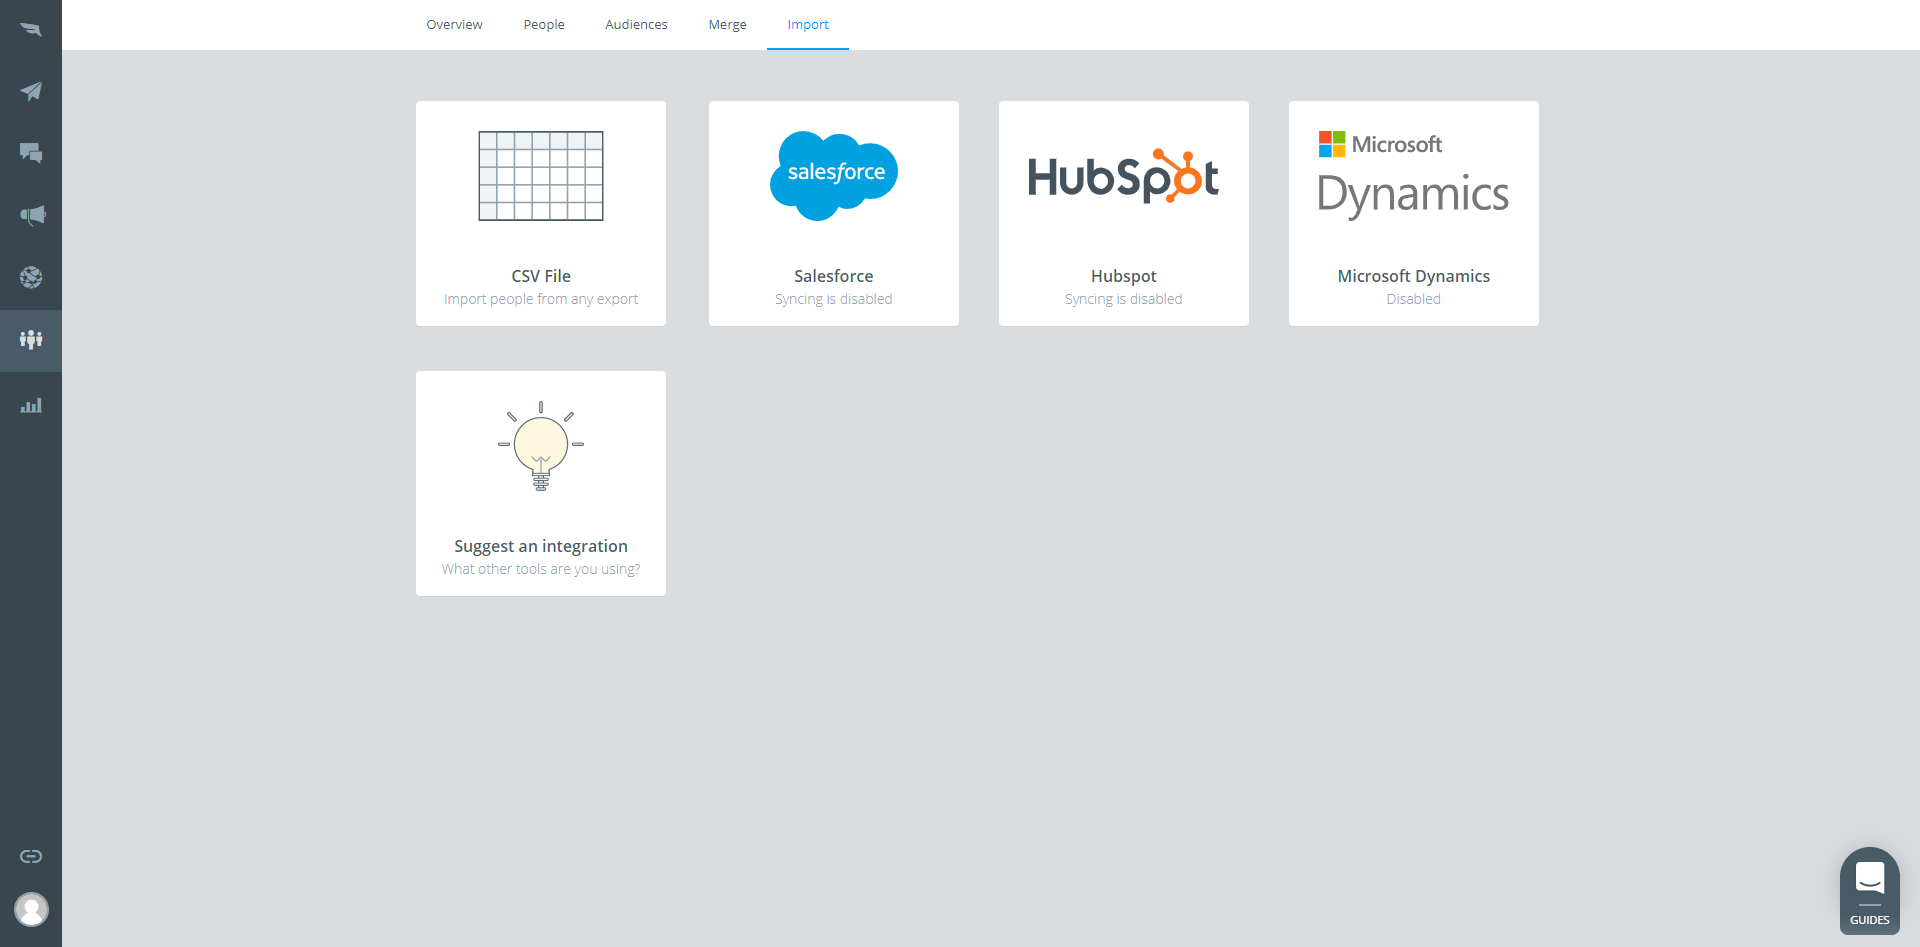Click Suggest an integration title
Image resolution: width=1920 pixels, height=947 pixels.
click(x=541, y=546)
